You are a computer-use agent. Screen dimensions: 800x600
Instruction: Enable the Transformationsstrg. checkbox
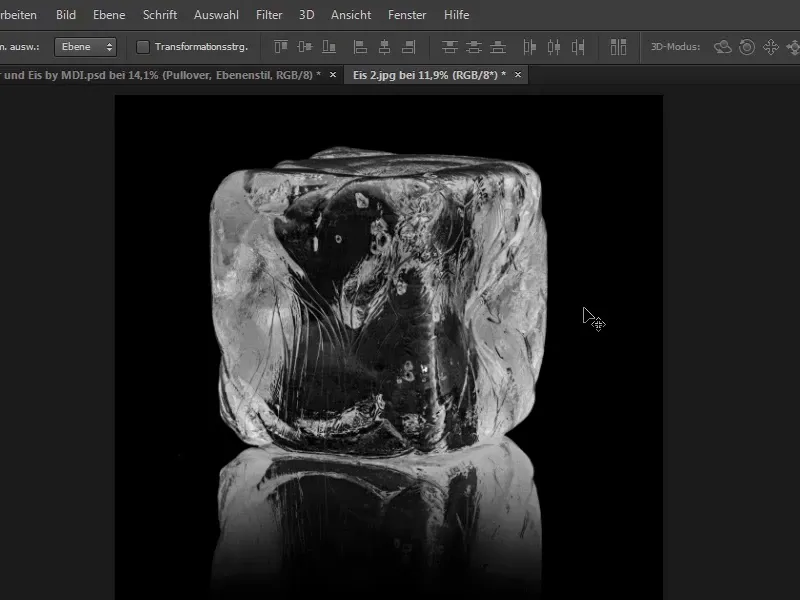click(x=143, y=47)
